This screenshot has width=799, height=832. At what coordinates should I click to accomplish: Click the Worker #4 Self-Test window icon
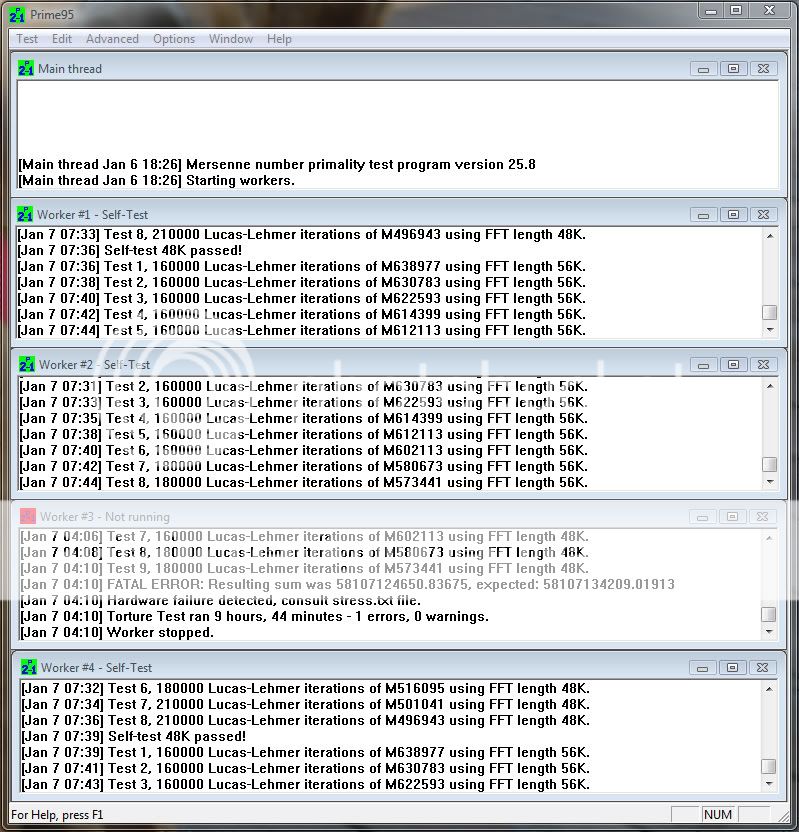[29, 668]
